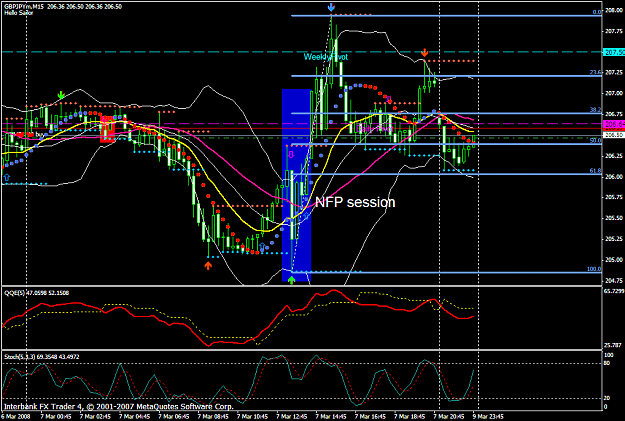625x421 pixels.
Task: Click the 'NFP session' text label
Action: [355, 202]
